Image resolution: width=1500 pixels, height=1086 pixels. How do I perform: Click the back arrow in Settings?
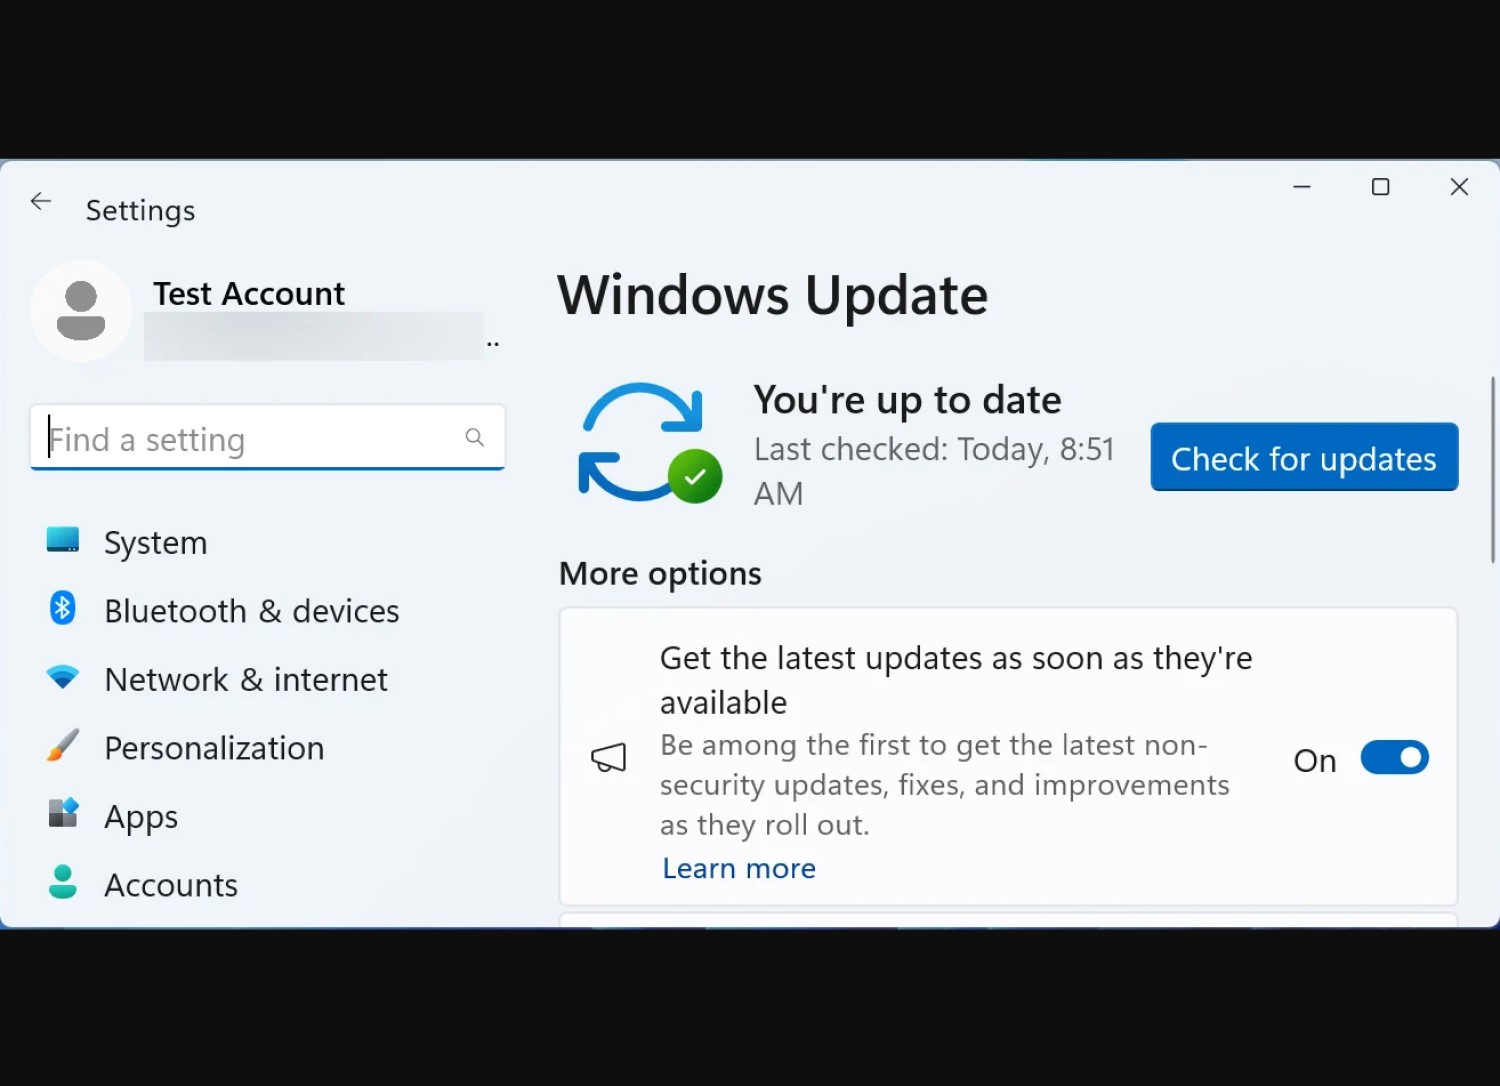[41, 201]
